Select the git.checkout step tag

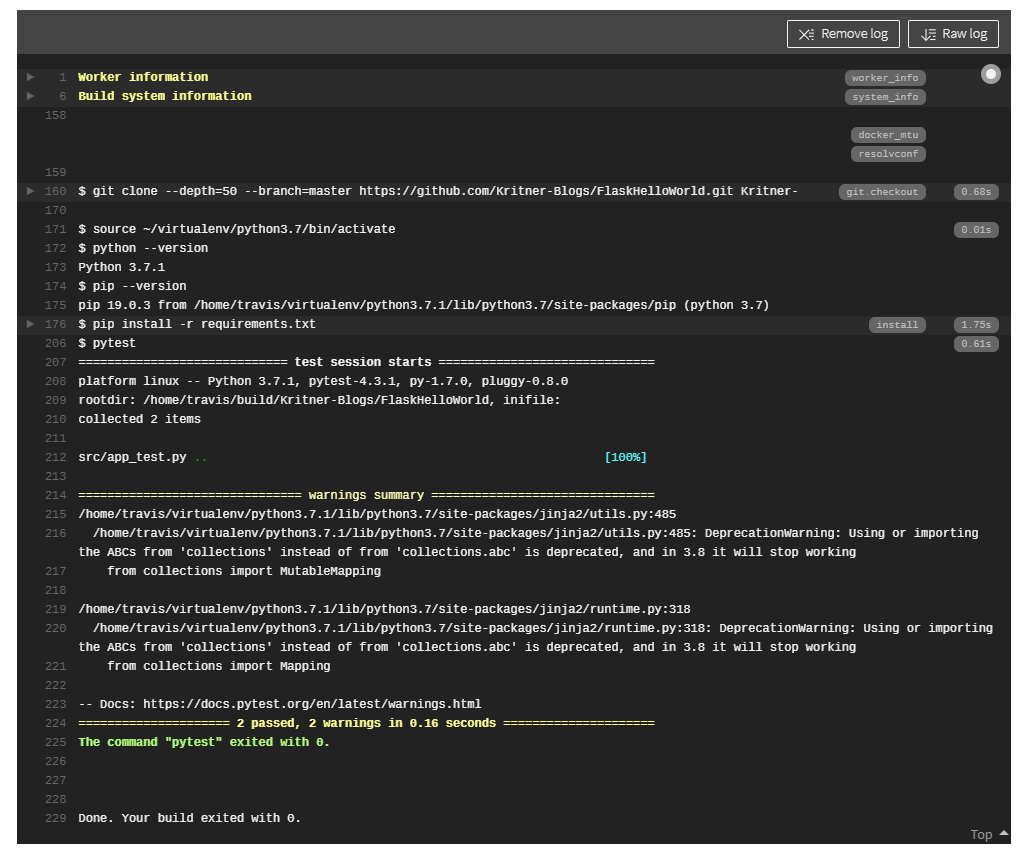coord(881,191)
